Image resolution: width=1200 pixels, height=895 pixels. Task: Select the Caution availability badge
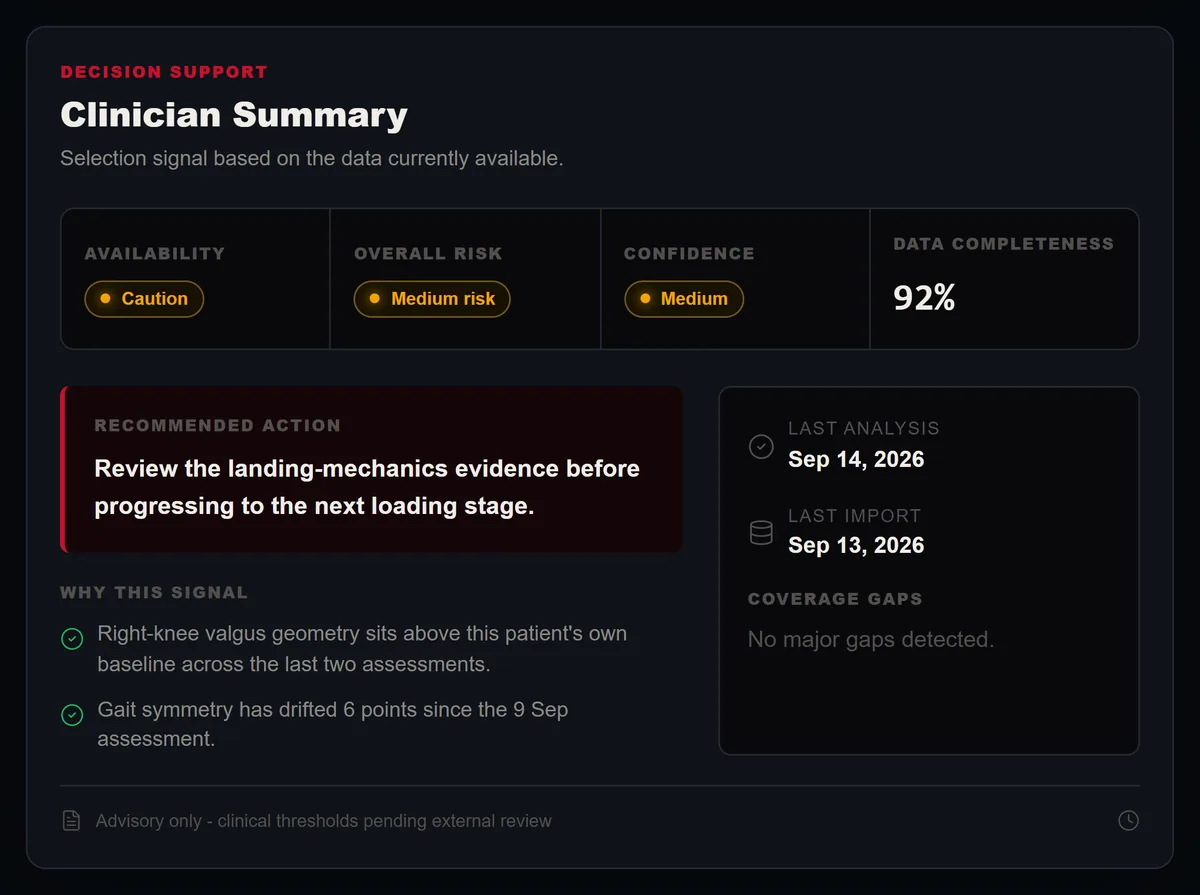[144, 299]
